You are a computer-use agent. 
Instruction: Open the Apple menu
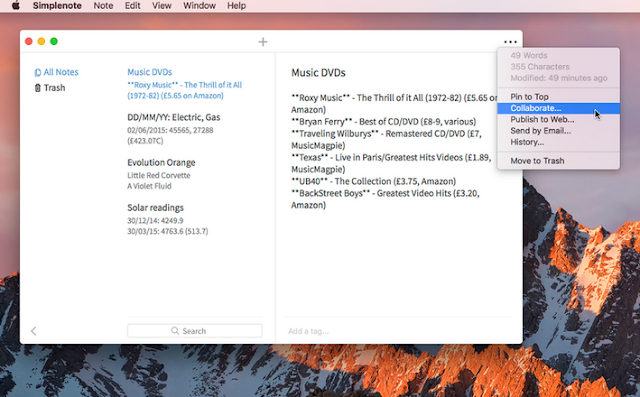coord(16,6)
